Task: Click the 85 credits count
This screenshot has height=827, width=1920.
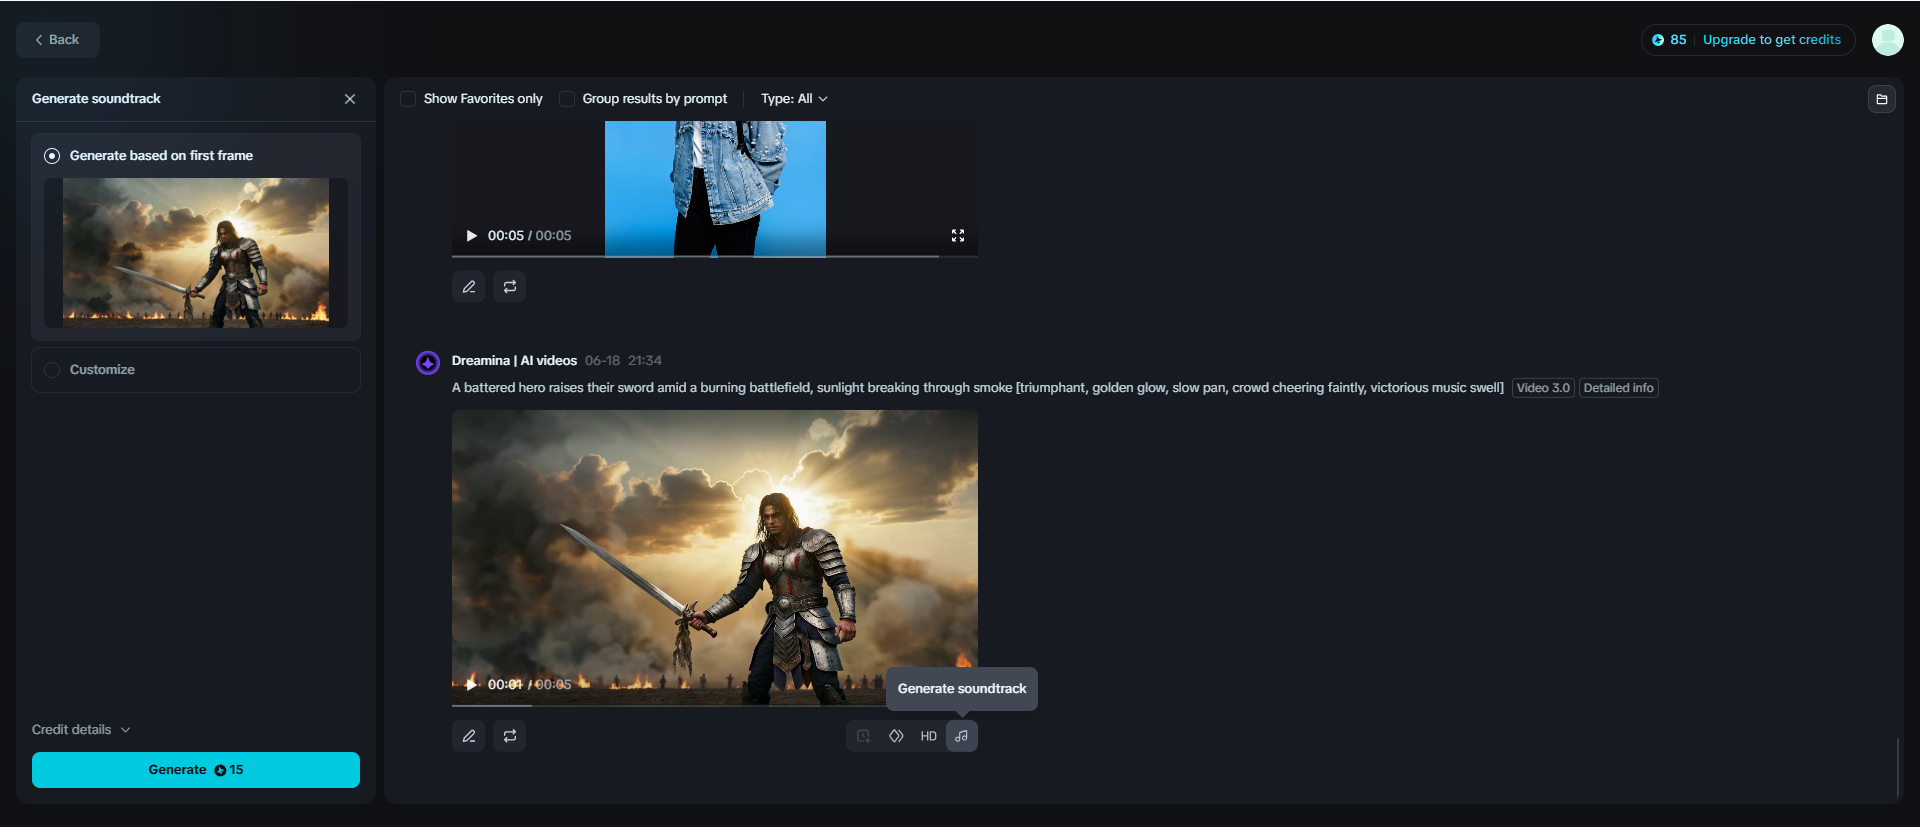Action: pos(1678,40)
